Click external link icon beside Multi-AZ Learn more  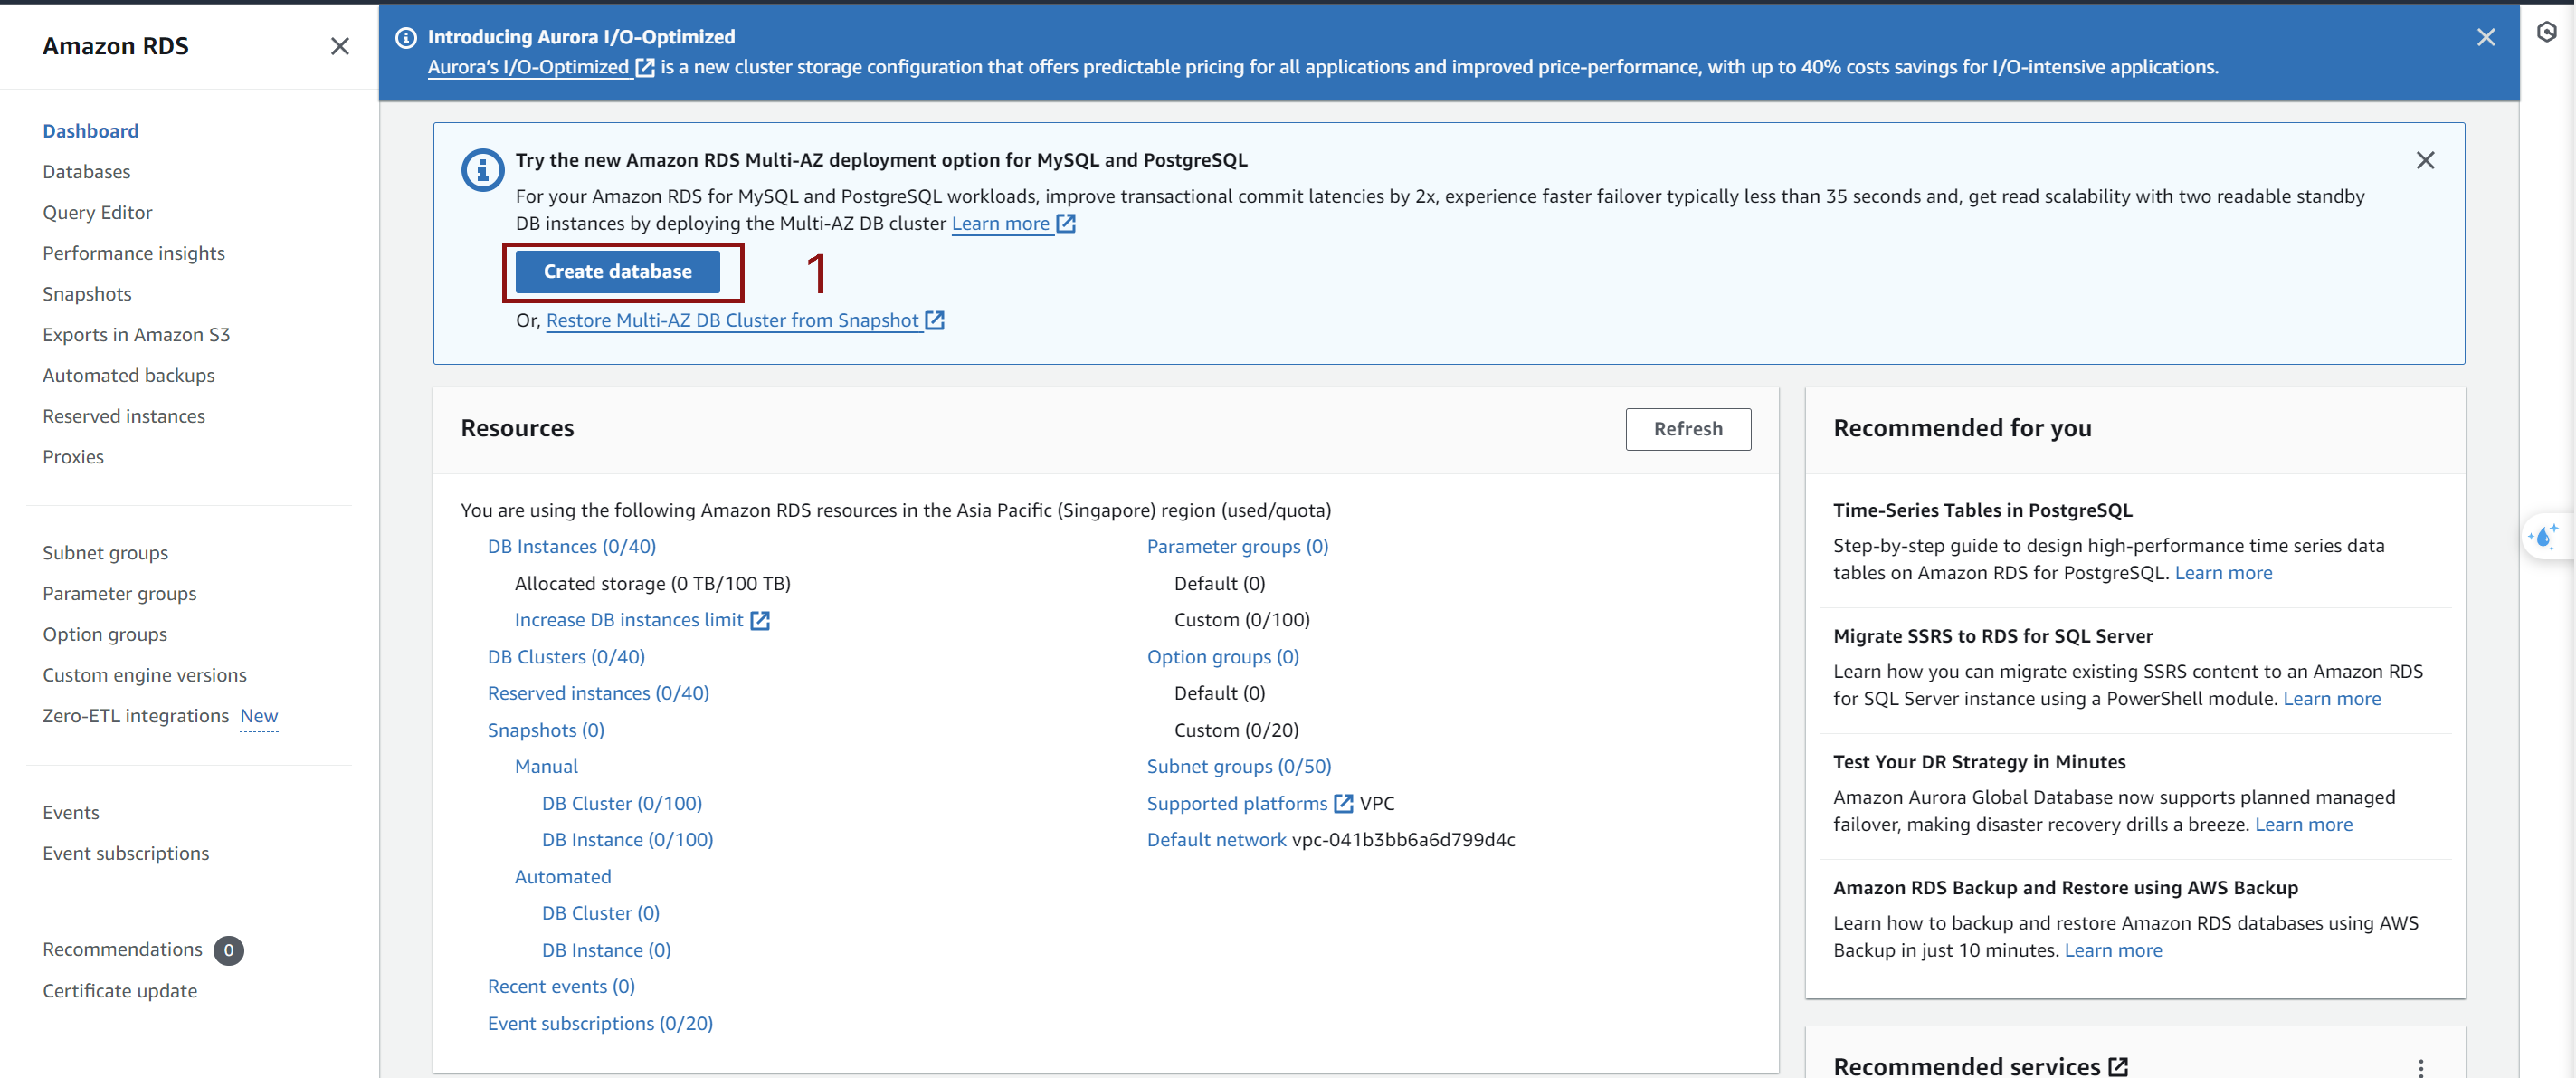point(1066,223)
